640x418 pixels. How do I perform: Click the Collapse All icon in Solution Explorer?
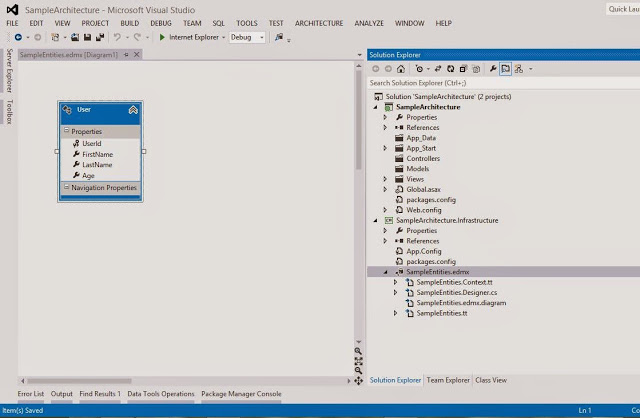[x=463, y=69]
